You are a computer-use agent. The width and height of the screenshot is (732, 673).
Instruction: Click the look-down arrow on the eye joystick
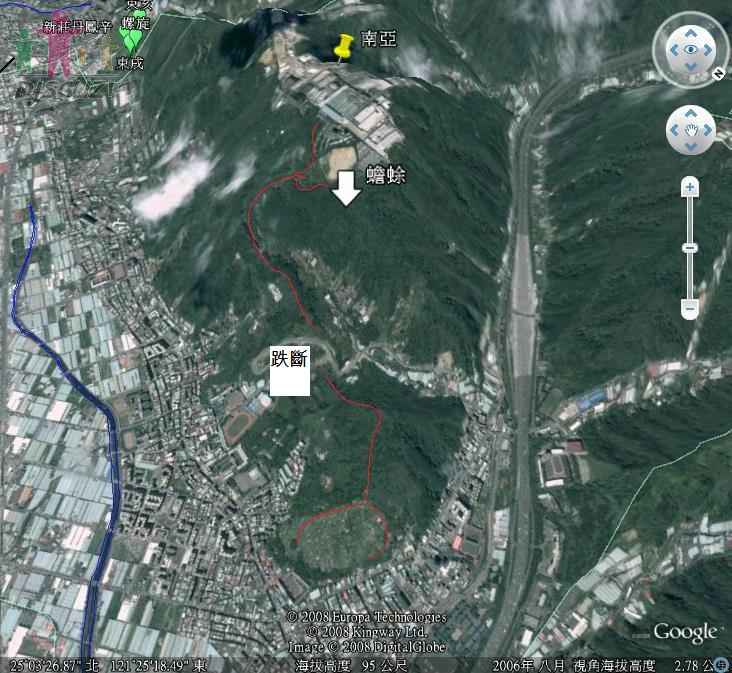coord(690,67)
